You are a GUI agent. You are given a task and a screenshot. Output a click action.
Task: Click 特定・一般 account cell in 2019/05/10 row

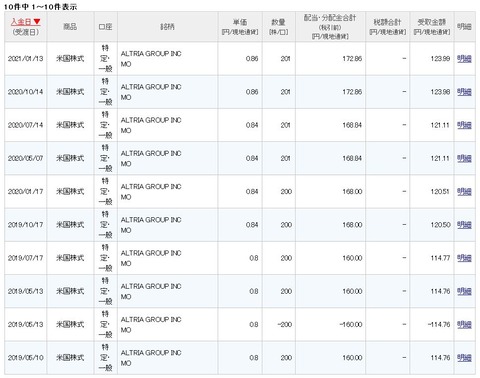click(105, 358)
